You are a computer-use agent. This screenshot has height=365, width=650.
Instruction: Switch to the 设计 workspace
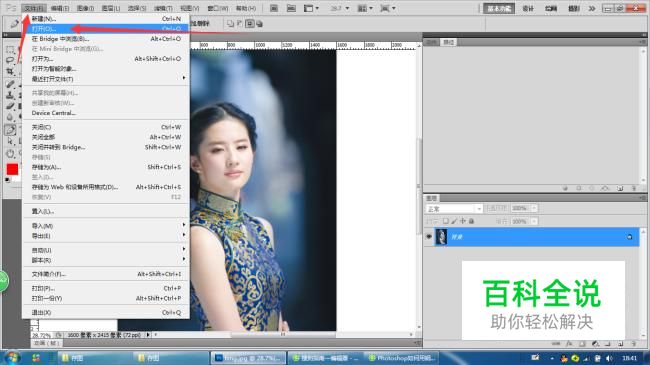tap(528, 8)
